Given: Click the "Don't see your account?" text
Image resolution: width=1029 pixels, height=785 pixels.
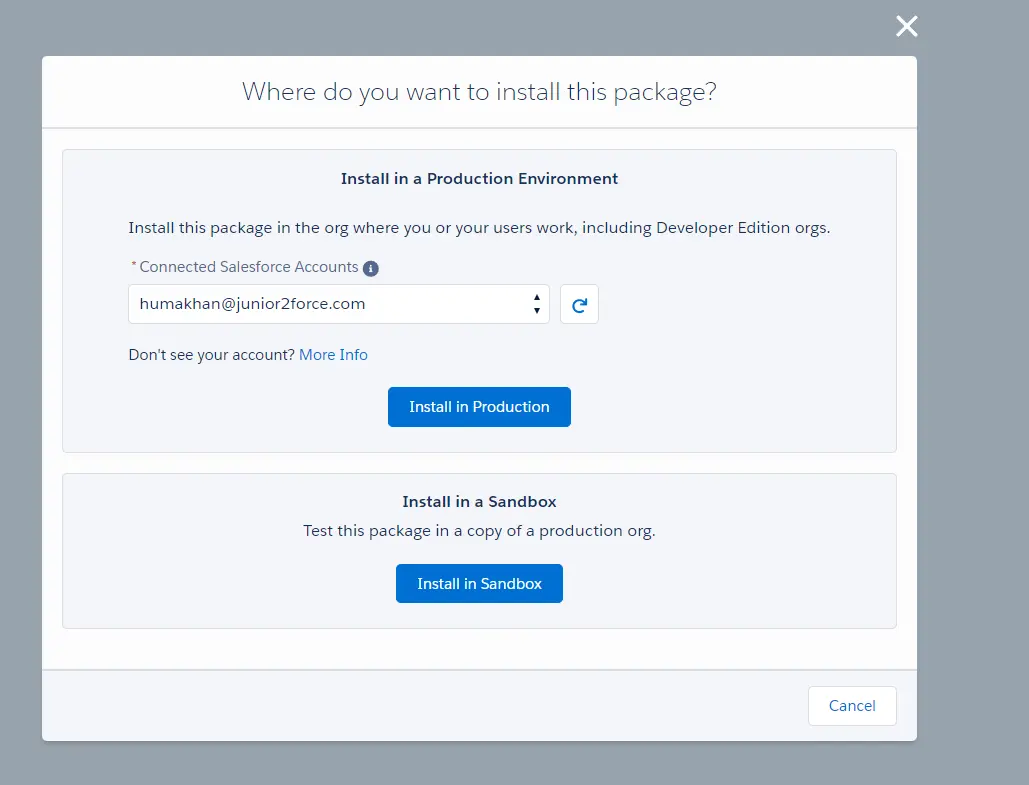Looking at the screenshot, I should (211, 355).
